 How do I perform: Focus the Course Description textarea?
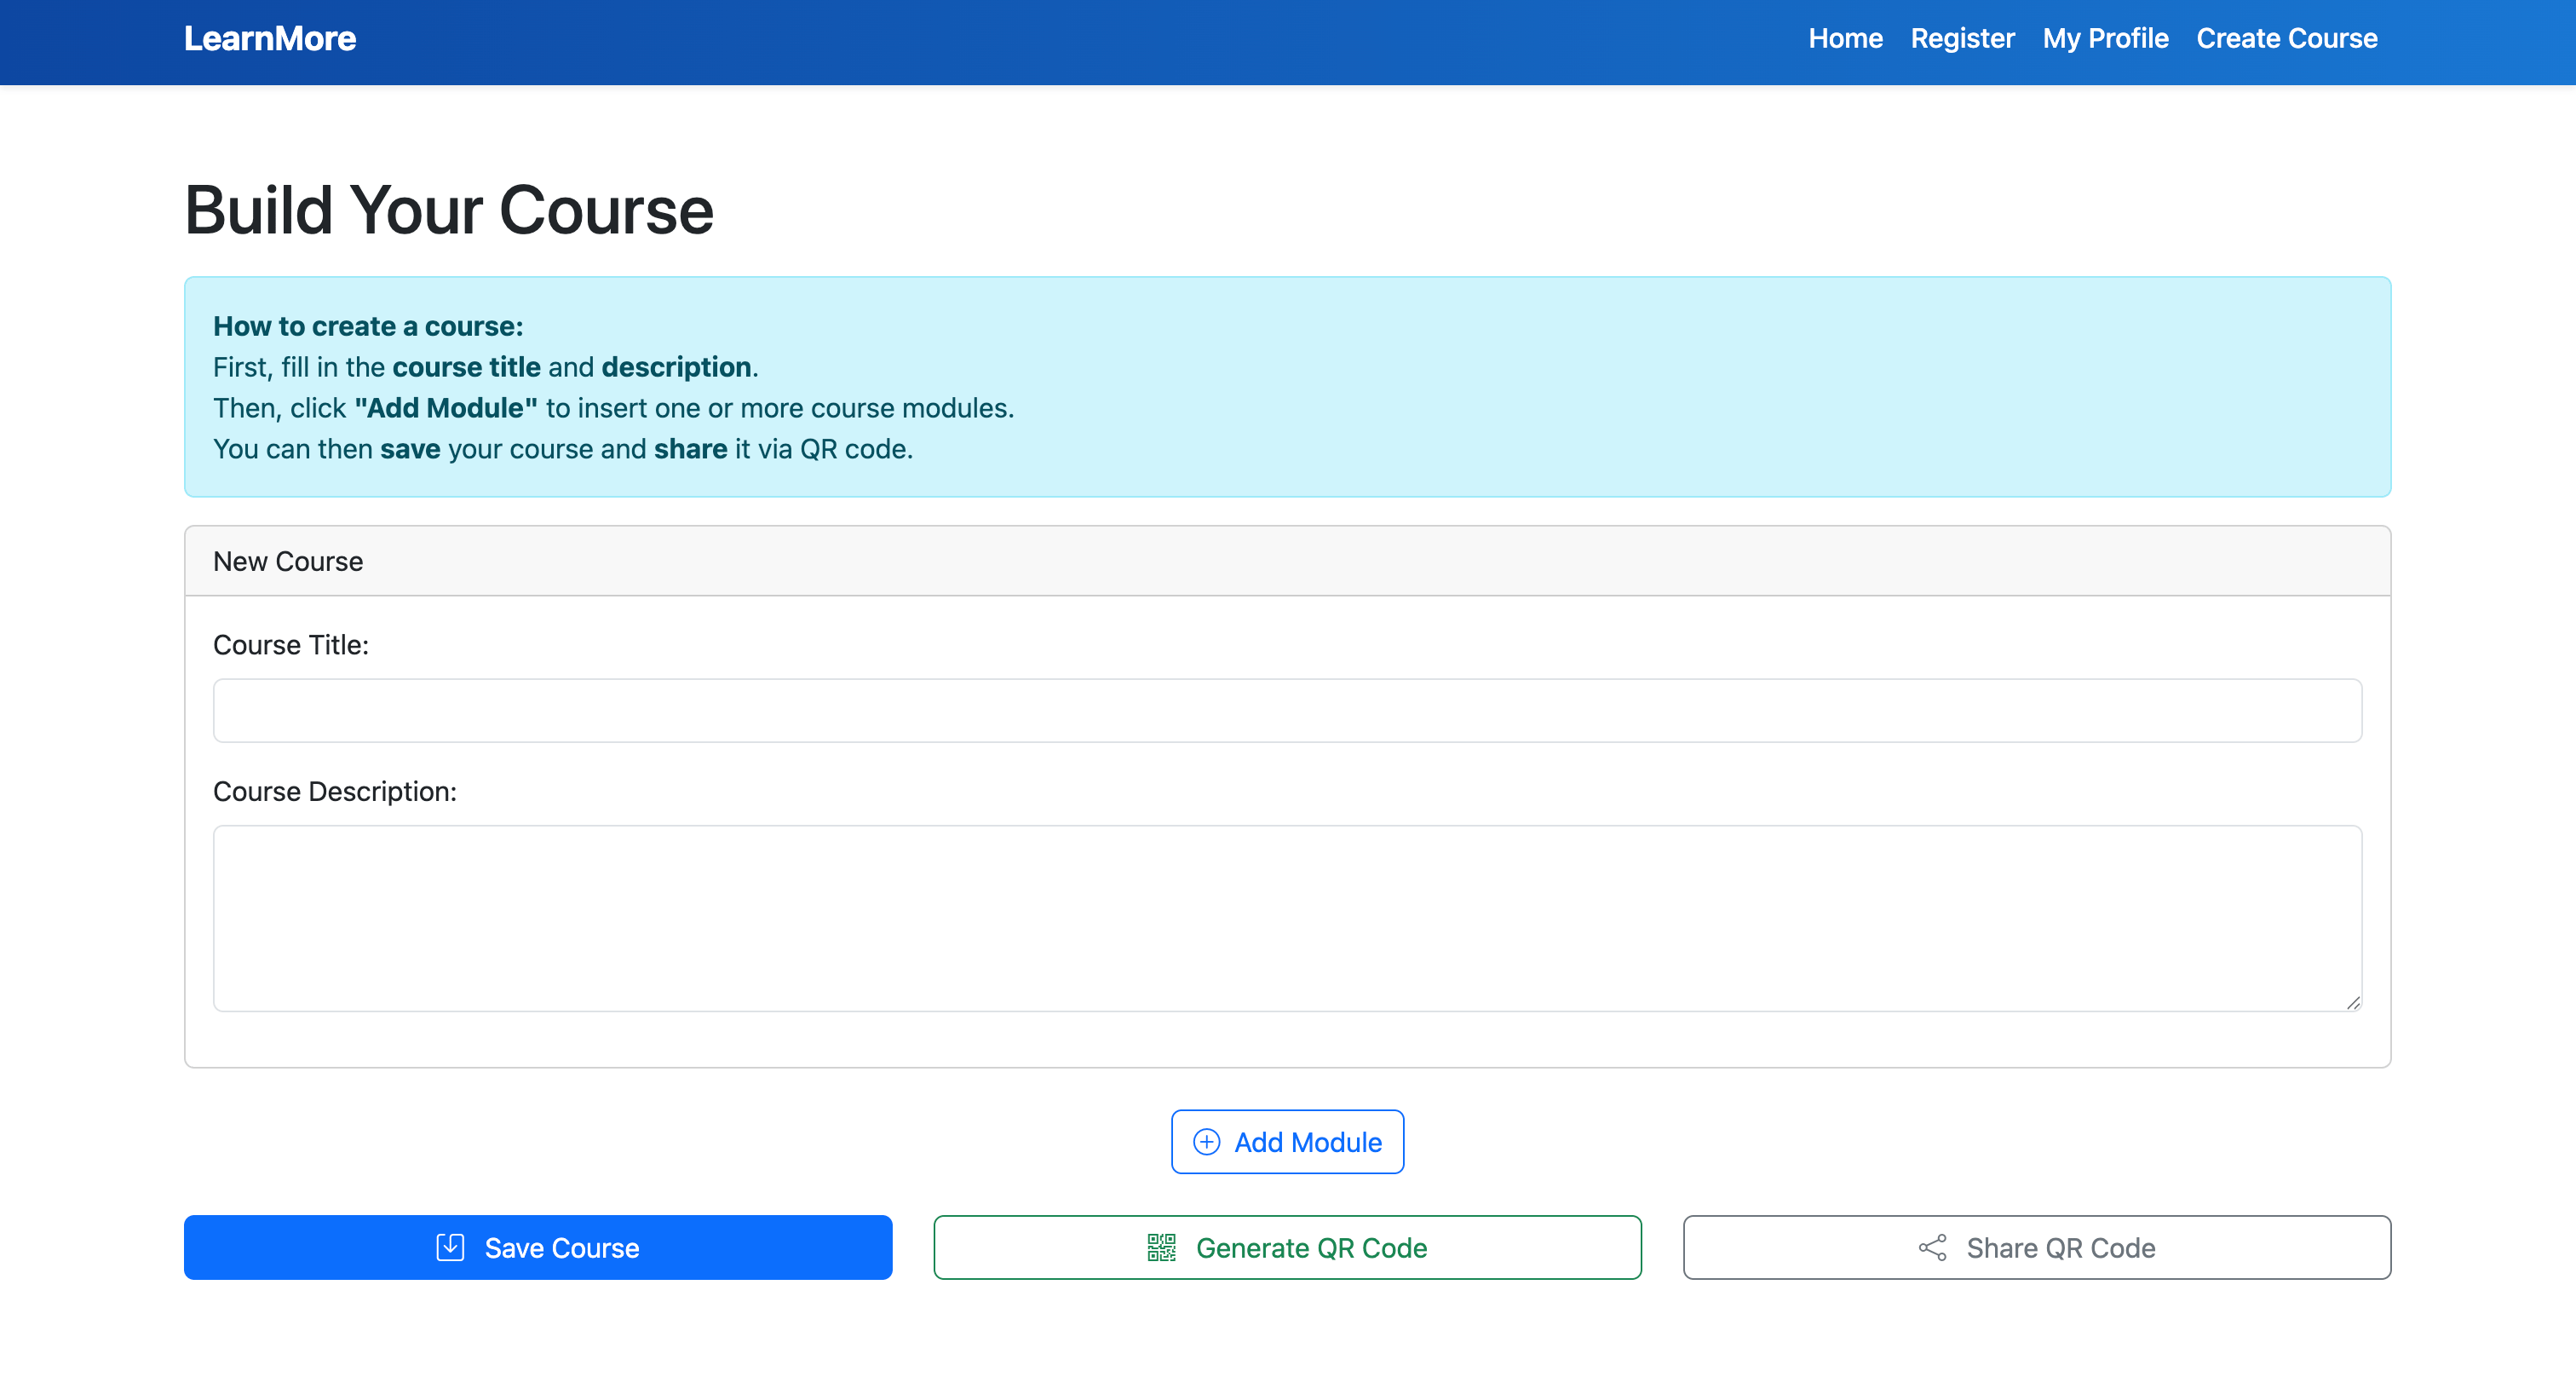click(x=1287, y=917)
